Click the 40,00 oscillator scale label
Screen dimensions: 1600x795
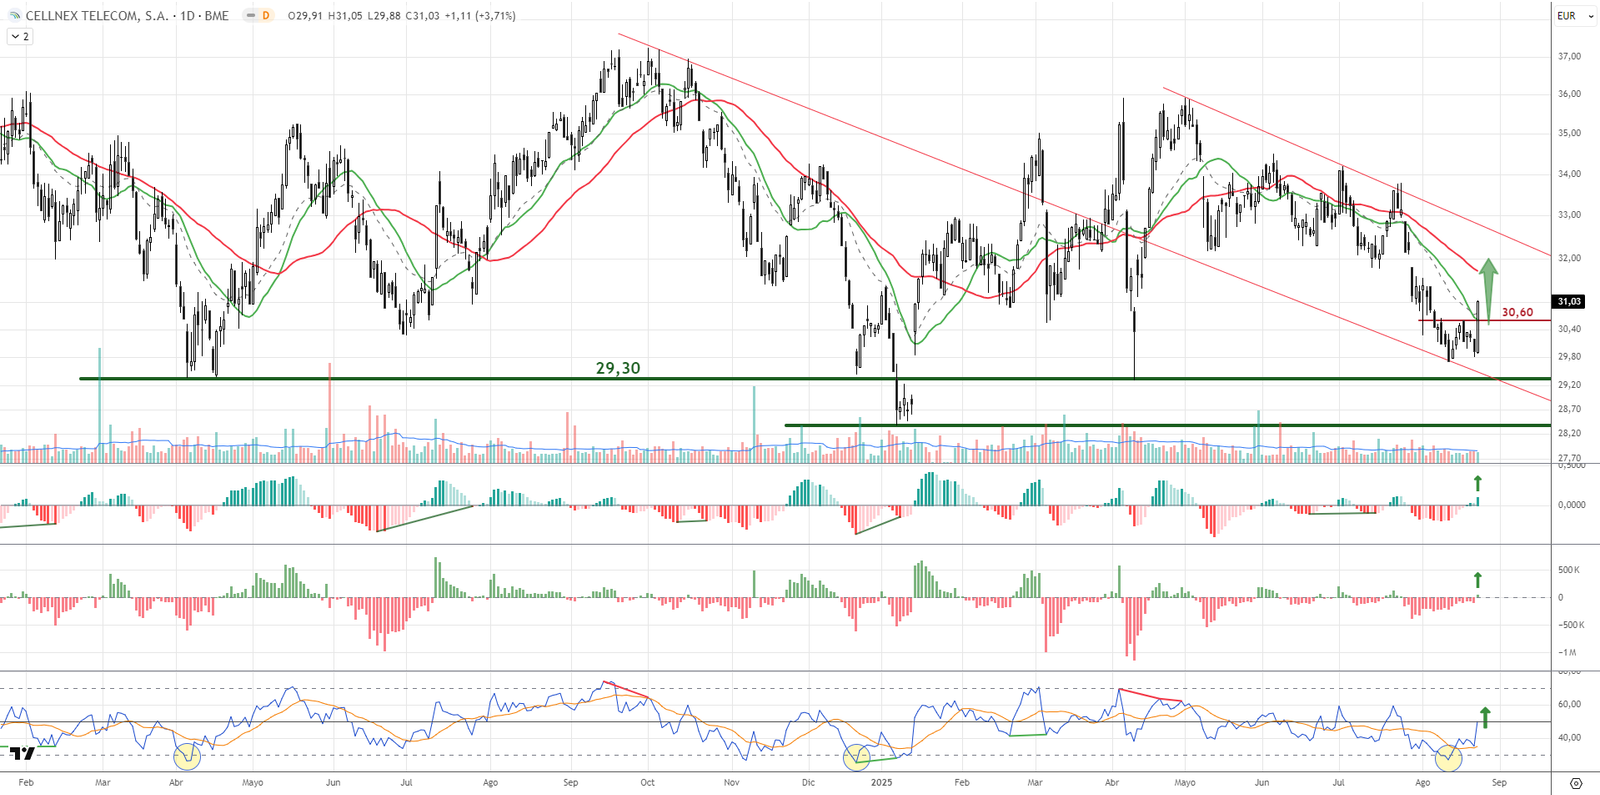pos(1569,738)
